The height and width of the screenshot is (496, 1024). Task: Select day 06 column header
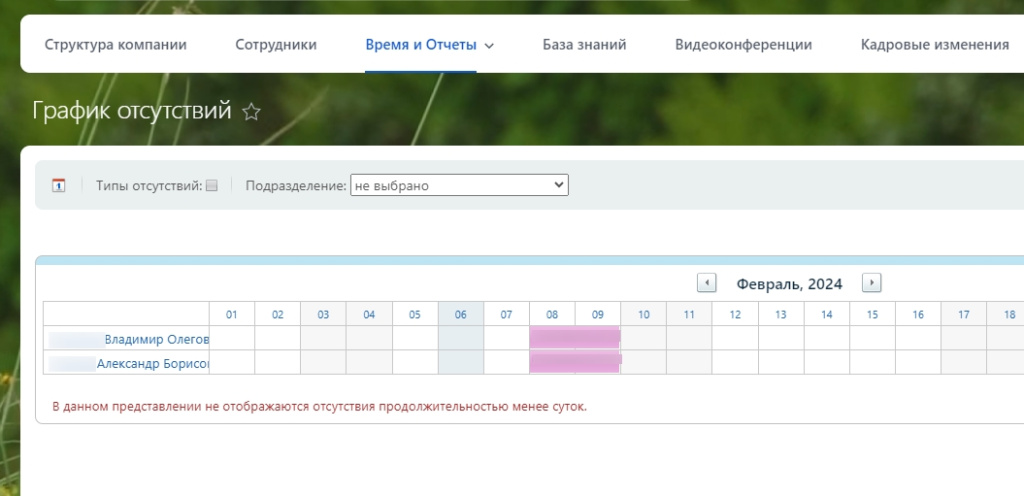461,314
